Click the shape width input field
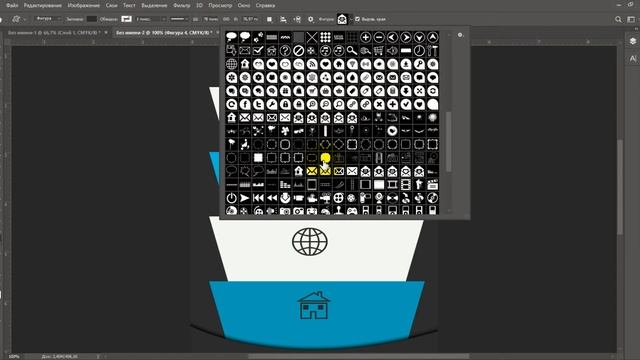 click(211, 19)
